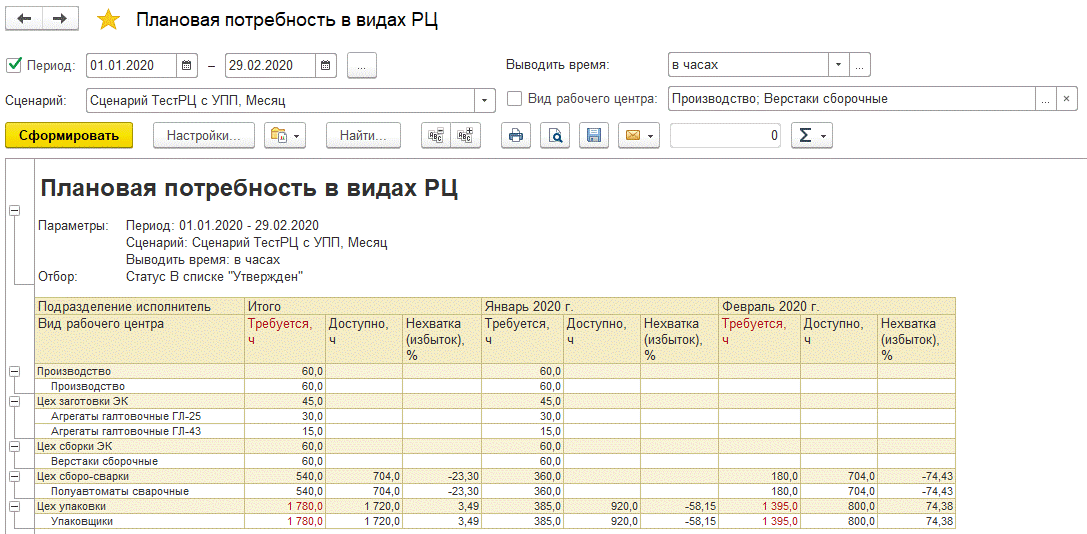Click the Сформировать button

pos(69,135)
